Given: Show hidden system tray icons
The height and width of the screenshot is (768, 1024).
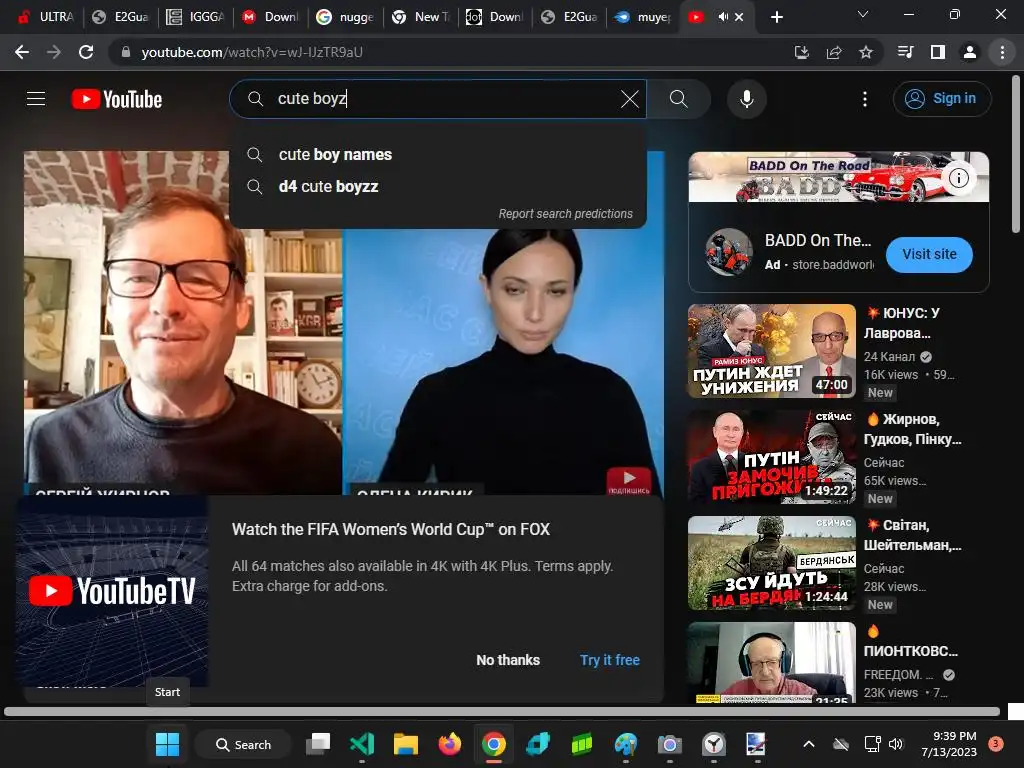Looking at the screenshot, I should pos(808,744).
